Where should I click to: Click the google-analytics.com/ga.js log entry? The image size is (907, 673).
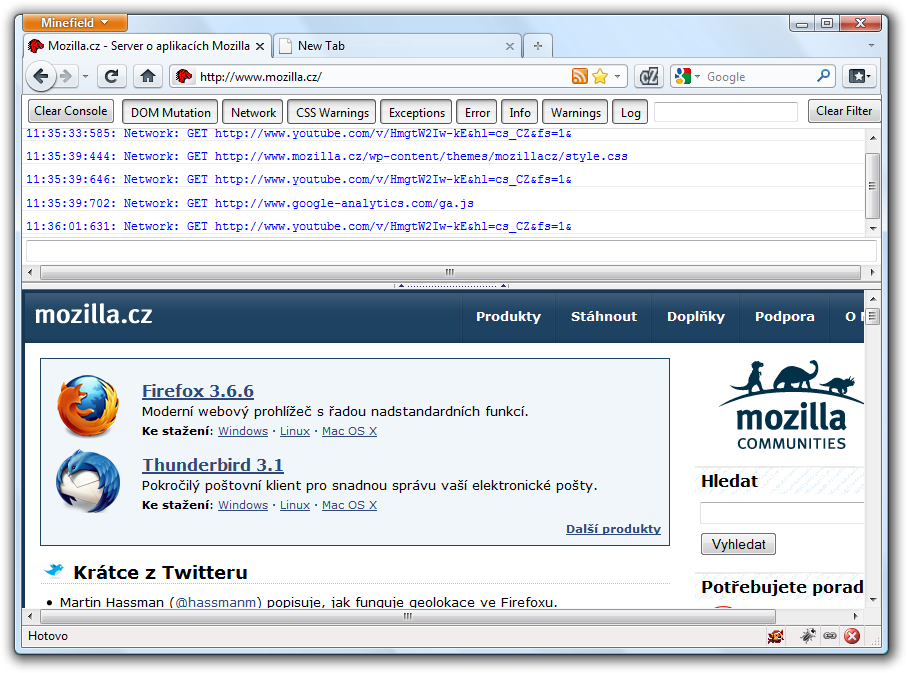click(x=250, y=203)
